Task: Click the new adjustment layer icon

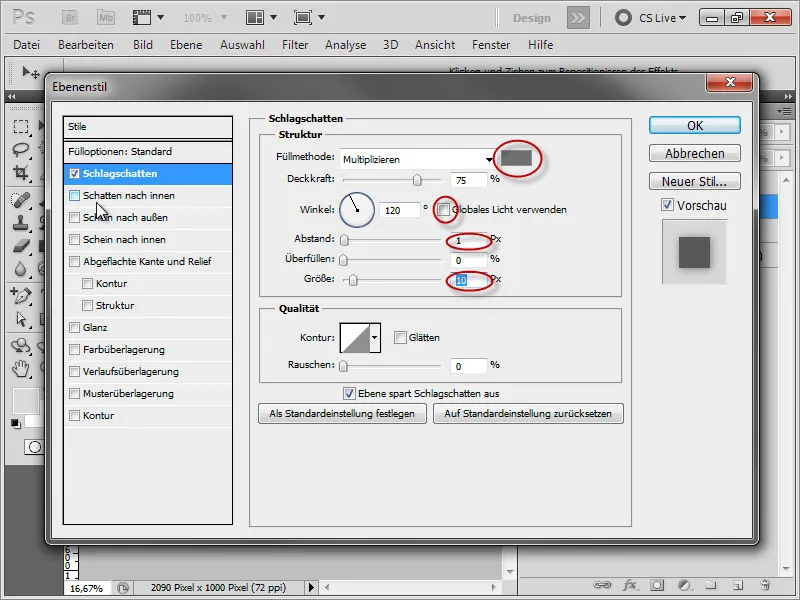Action: (x=684, y=585)
